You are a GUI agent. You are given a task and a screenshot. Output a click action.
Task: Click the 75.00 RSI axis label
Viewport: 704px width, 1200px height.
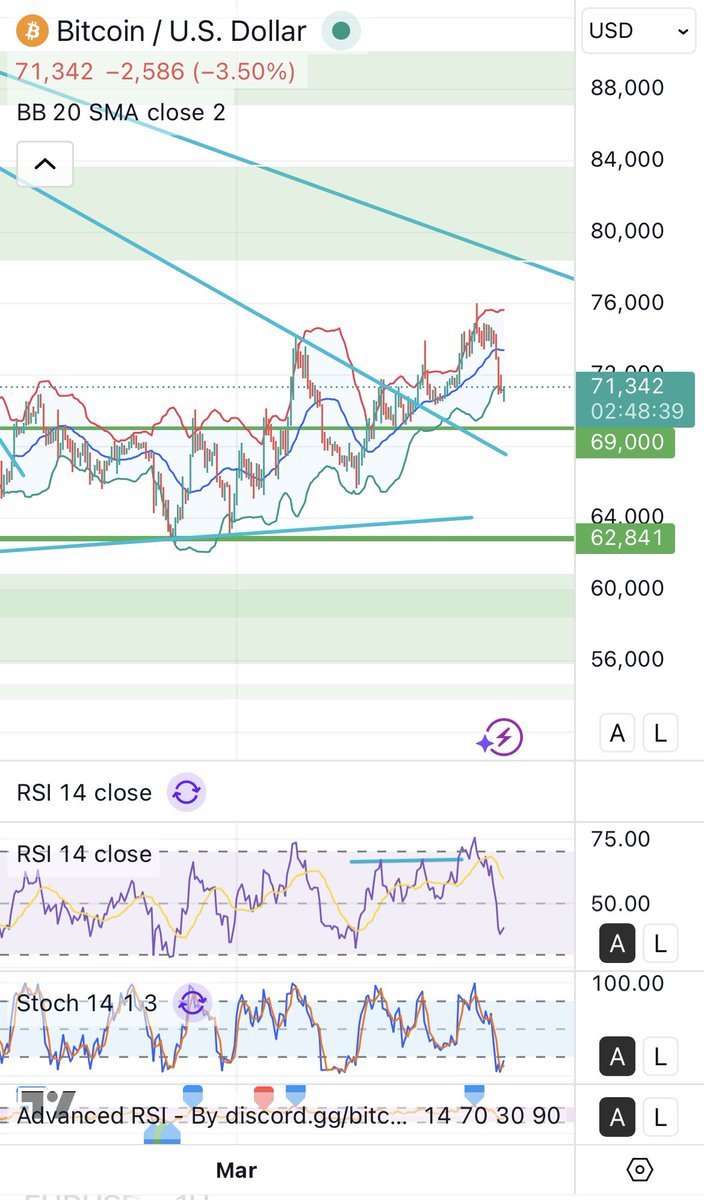coord(621,839)
